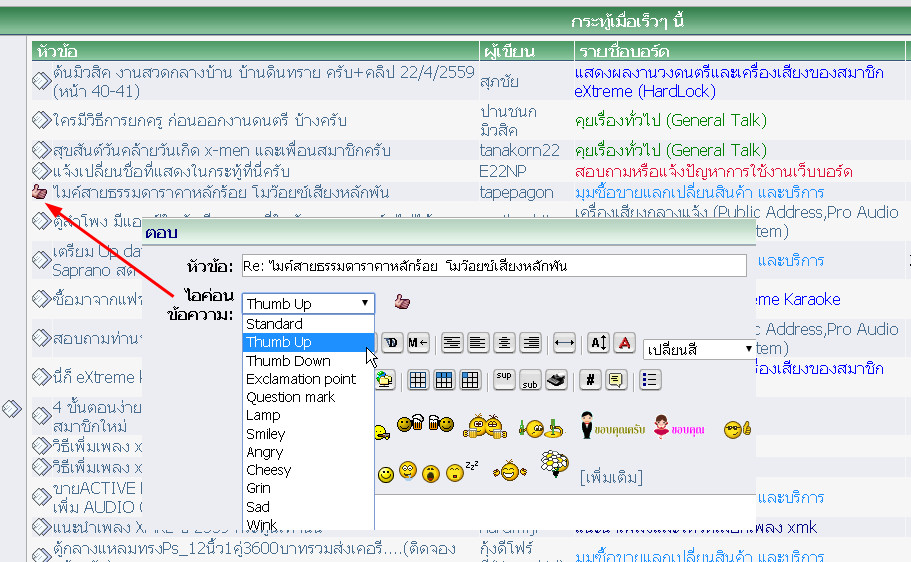Open the เปลี่ยนสี color dropdown
Screen dimensions: 911x562
[700, 349]
